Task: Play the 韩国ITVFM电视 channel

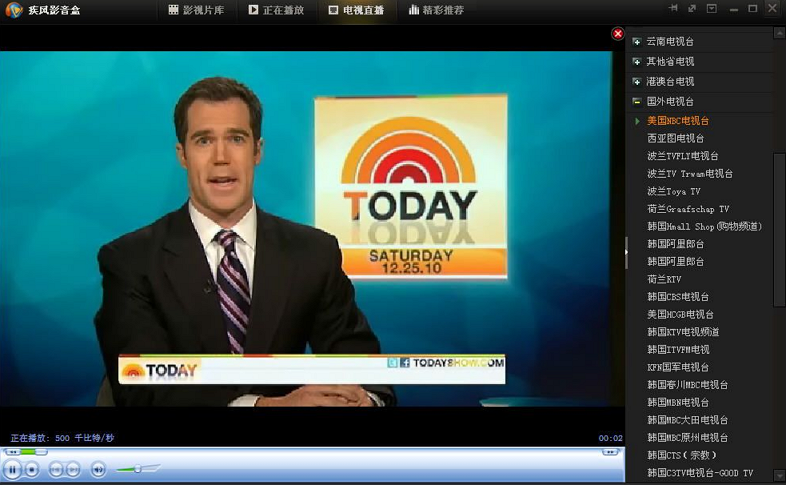Action: (x=678, y=349)
